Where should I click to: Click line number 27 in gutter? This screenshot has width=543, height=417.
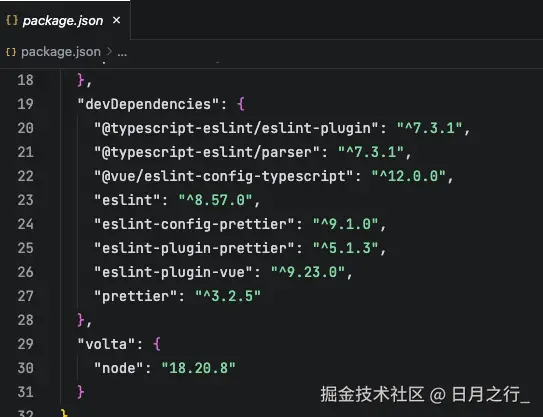click(25, 296)
